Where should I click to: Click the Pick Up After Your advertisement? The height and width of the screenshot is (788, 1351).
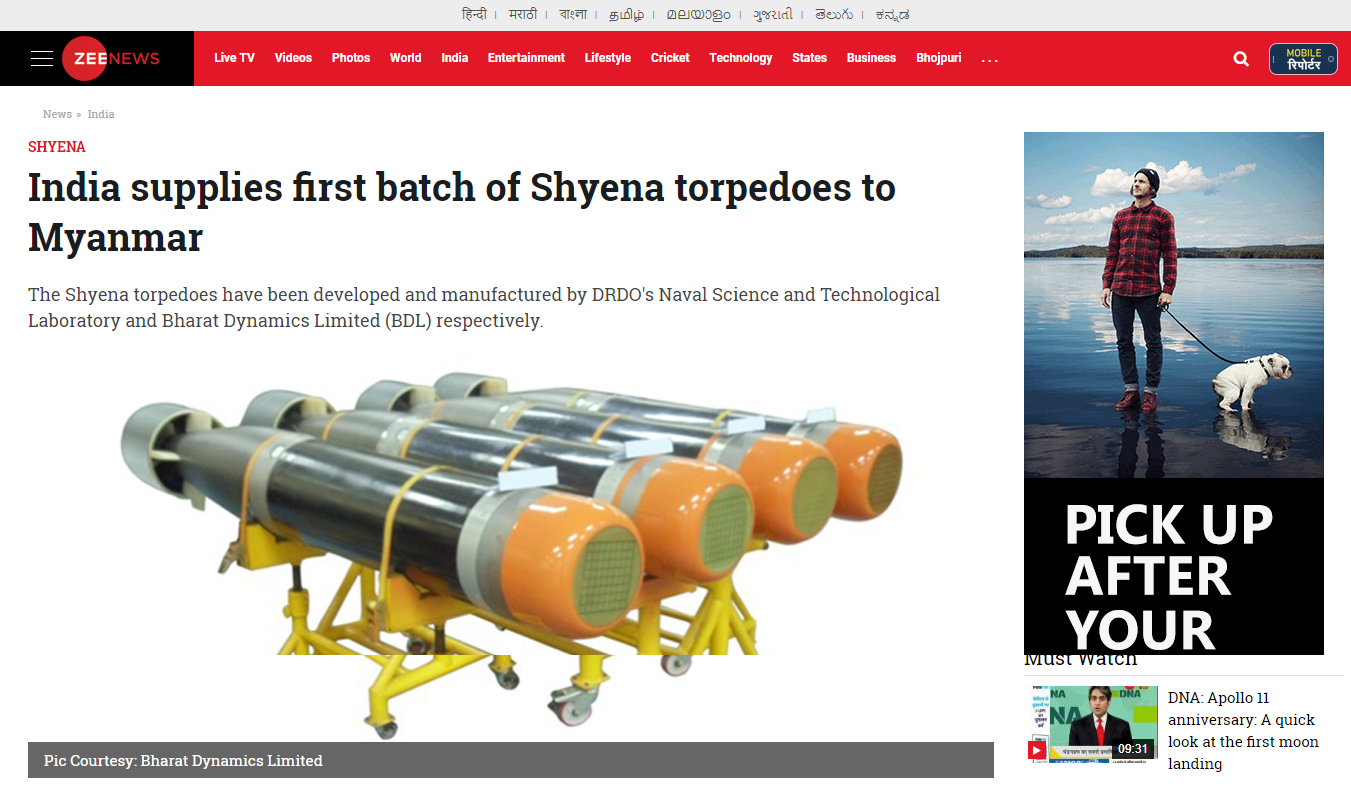click(1174, 393)
